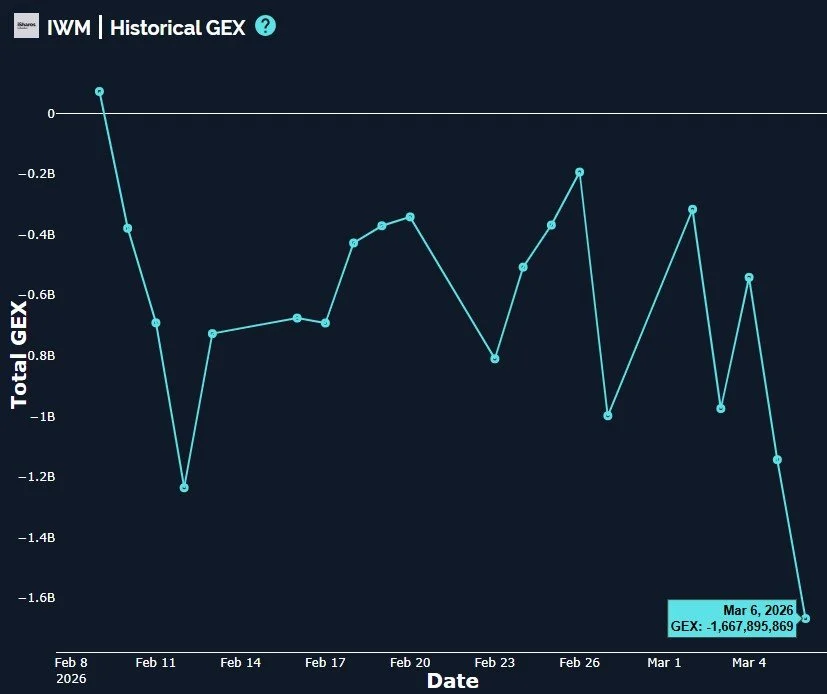Click the Feb 26 peak data point near -0.2B
827x694 pixels.
(x=580, y=172)
